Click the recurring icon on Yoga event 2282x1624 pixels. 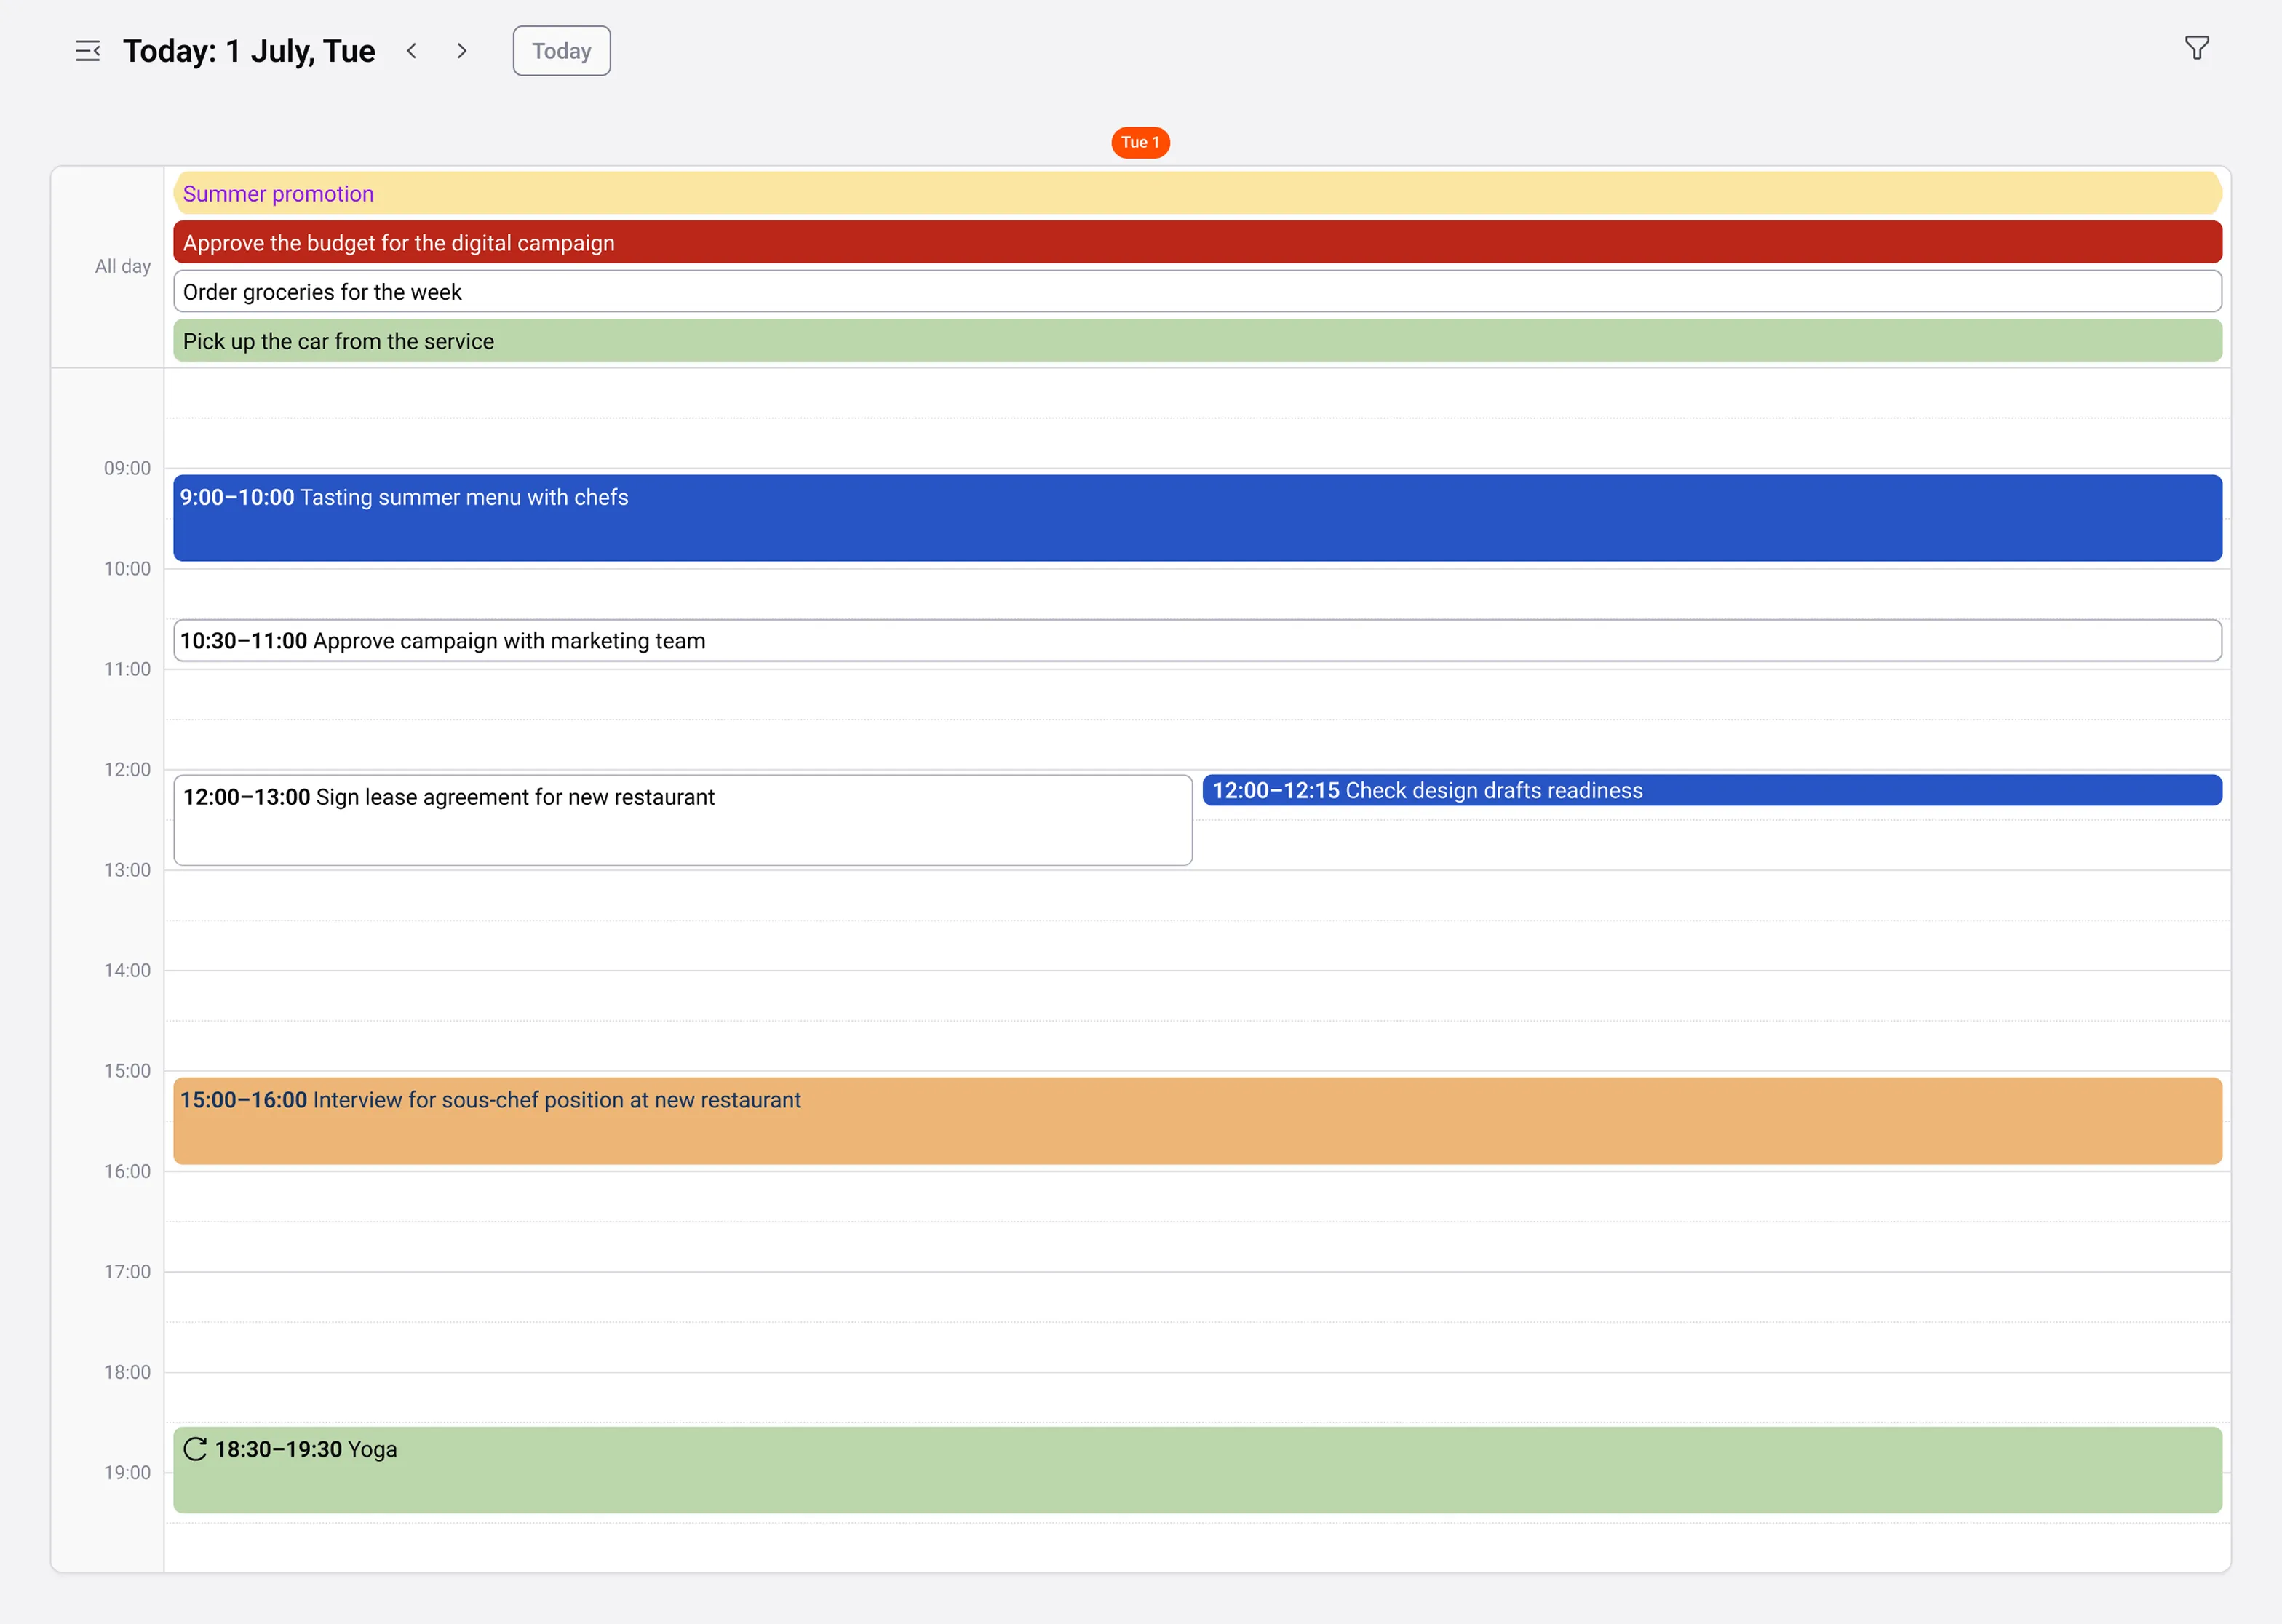pos(195,1449)
